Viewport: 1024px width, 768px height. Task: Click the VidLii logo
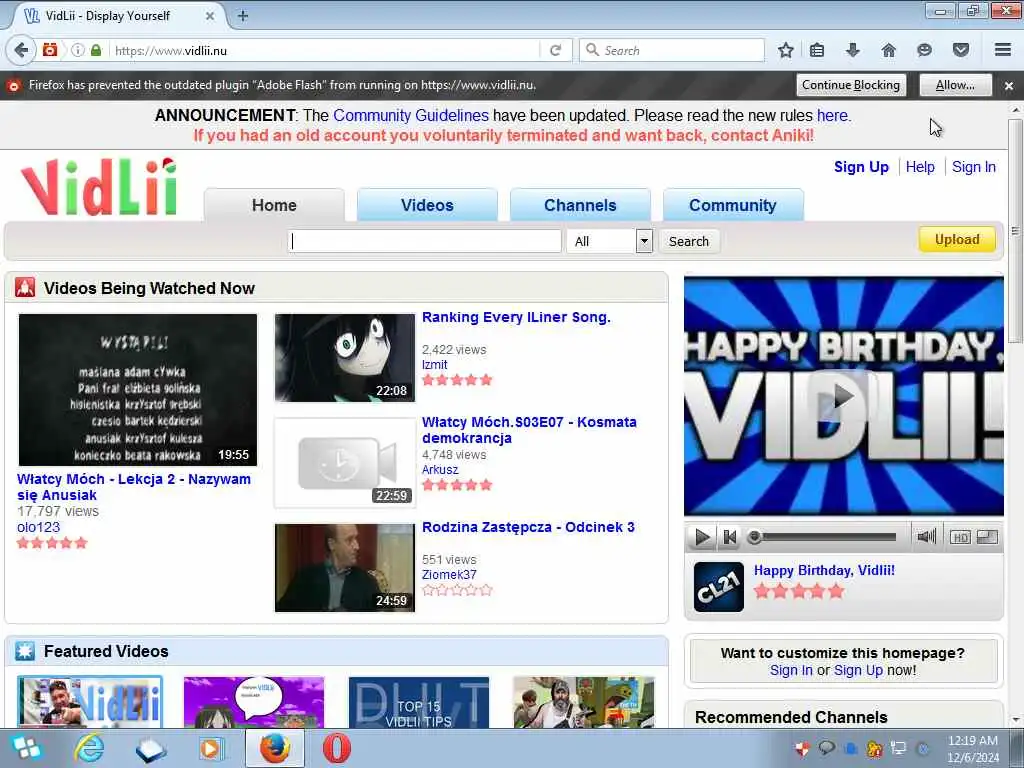click(99, 187)
